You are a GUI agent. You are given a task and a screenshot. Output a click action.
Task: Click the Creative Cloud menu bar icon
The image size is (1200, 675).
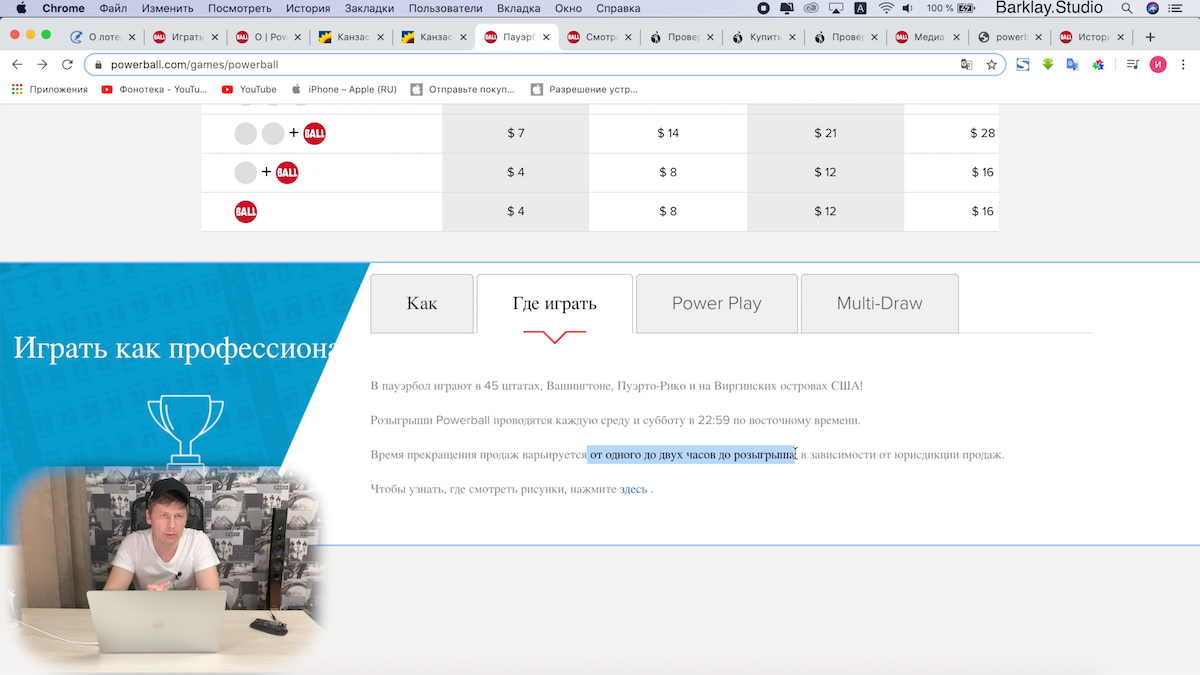tap(812, 8)
